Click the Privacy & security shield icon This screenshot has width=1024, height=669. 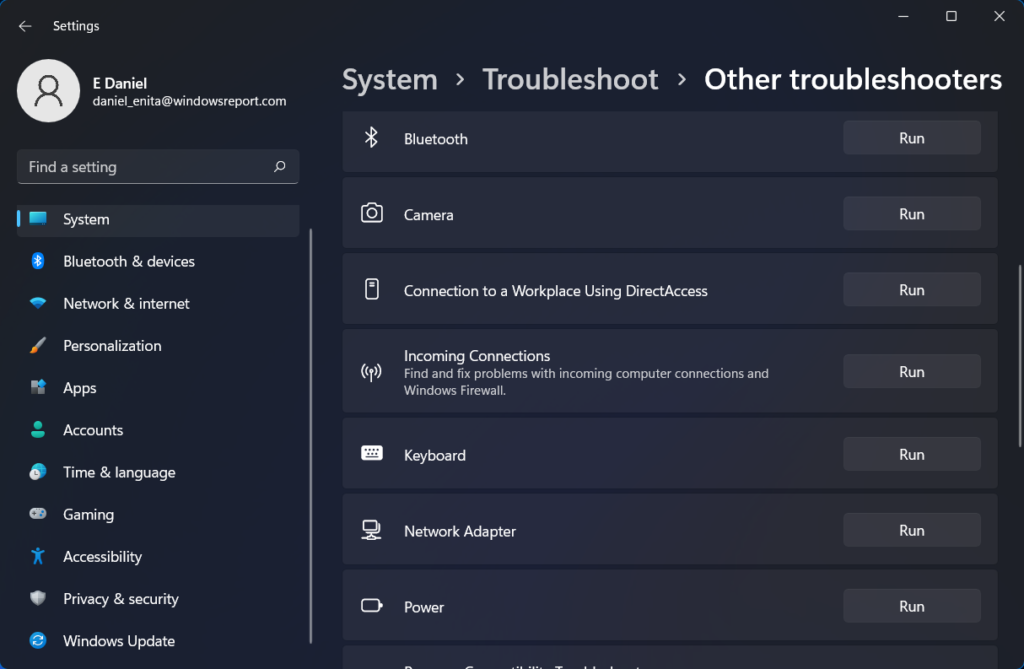tap(38, 598)
